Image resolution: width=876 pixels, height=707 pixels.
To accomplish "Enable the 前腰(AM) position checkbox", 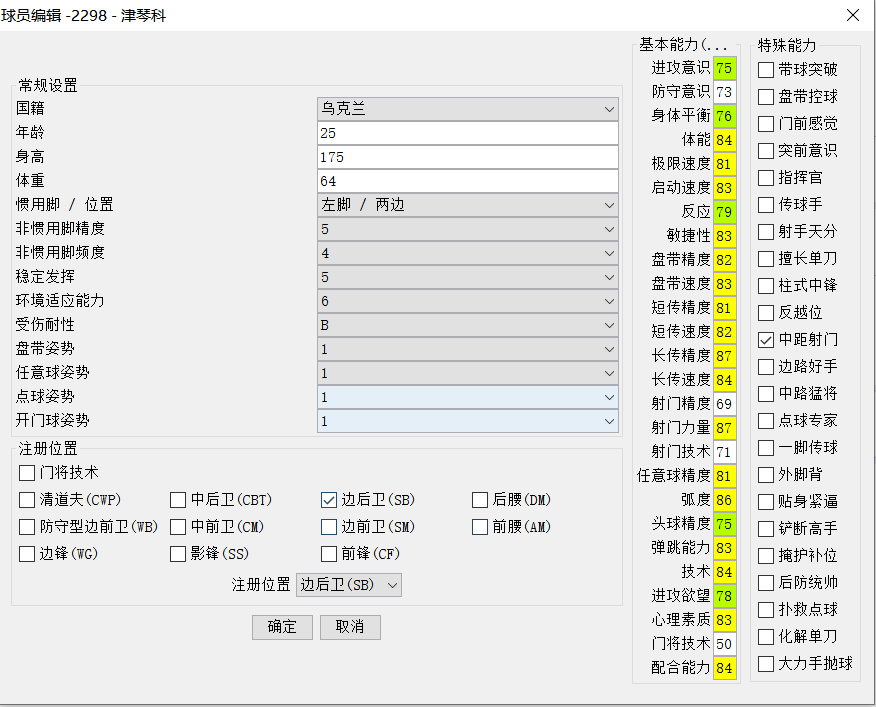I will pos(480,527).
